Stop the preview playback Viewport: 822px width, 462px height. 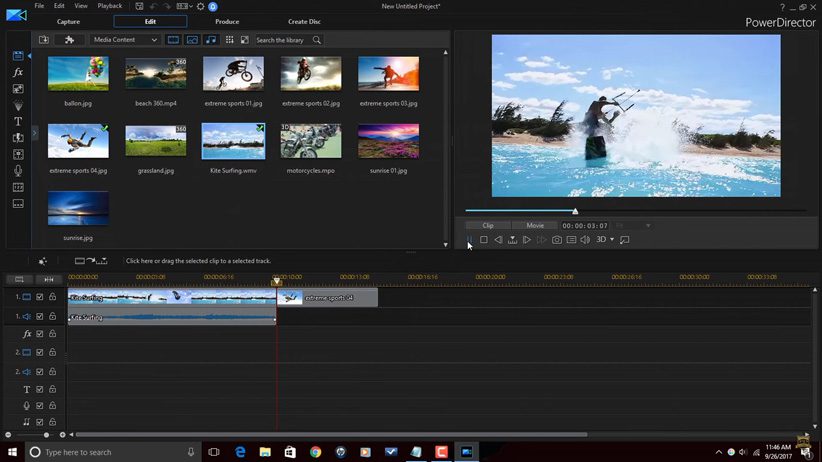pos(483,240)
